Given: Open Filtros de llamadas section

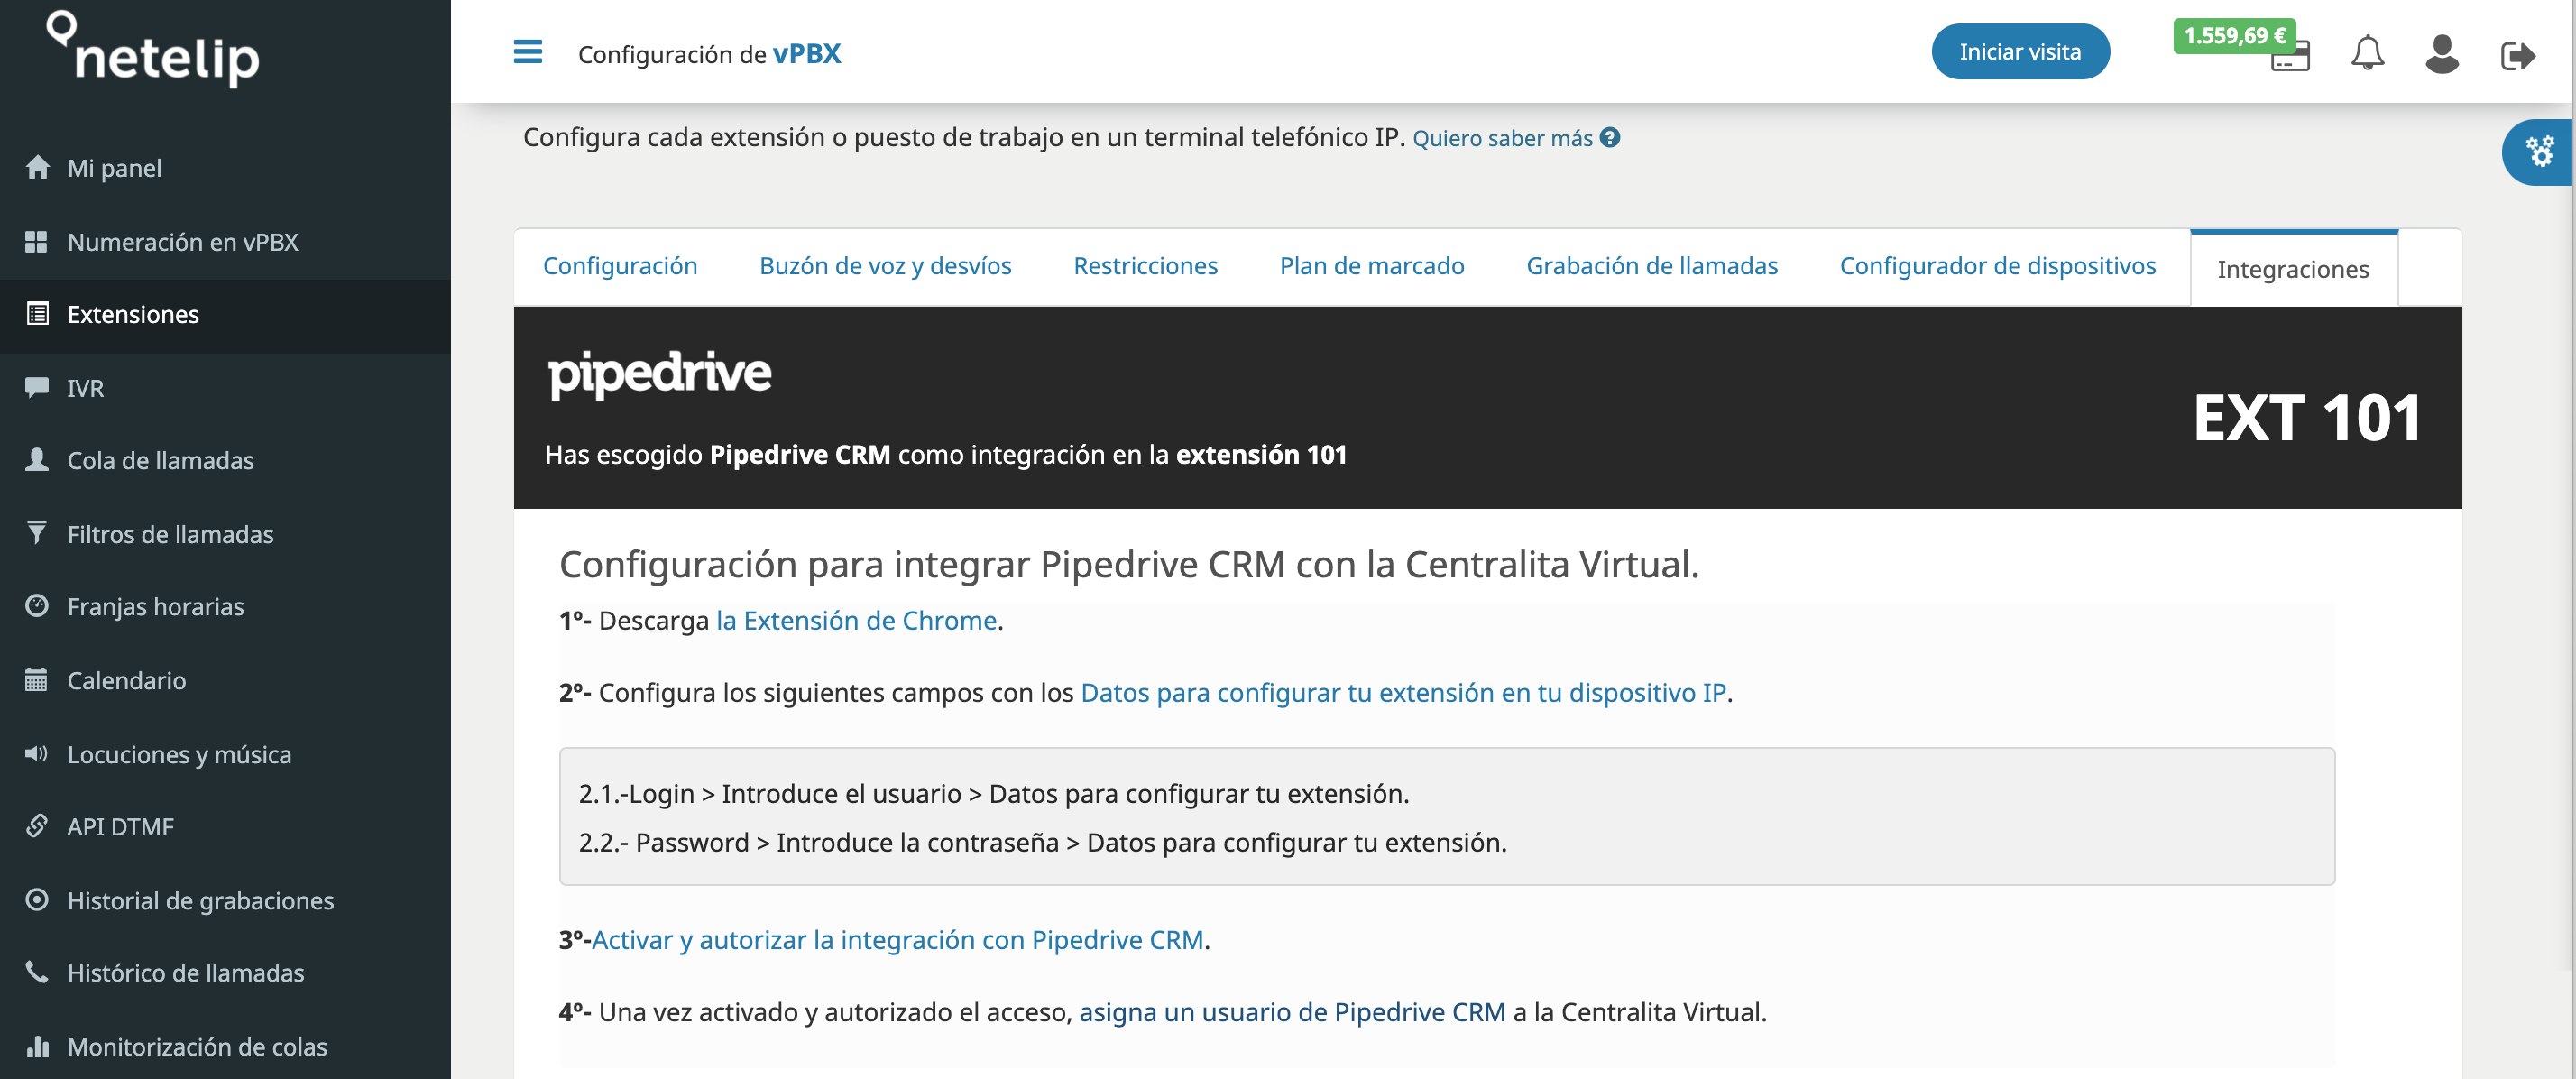Looking at the screenshot, I should [x=225, y=534].
